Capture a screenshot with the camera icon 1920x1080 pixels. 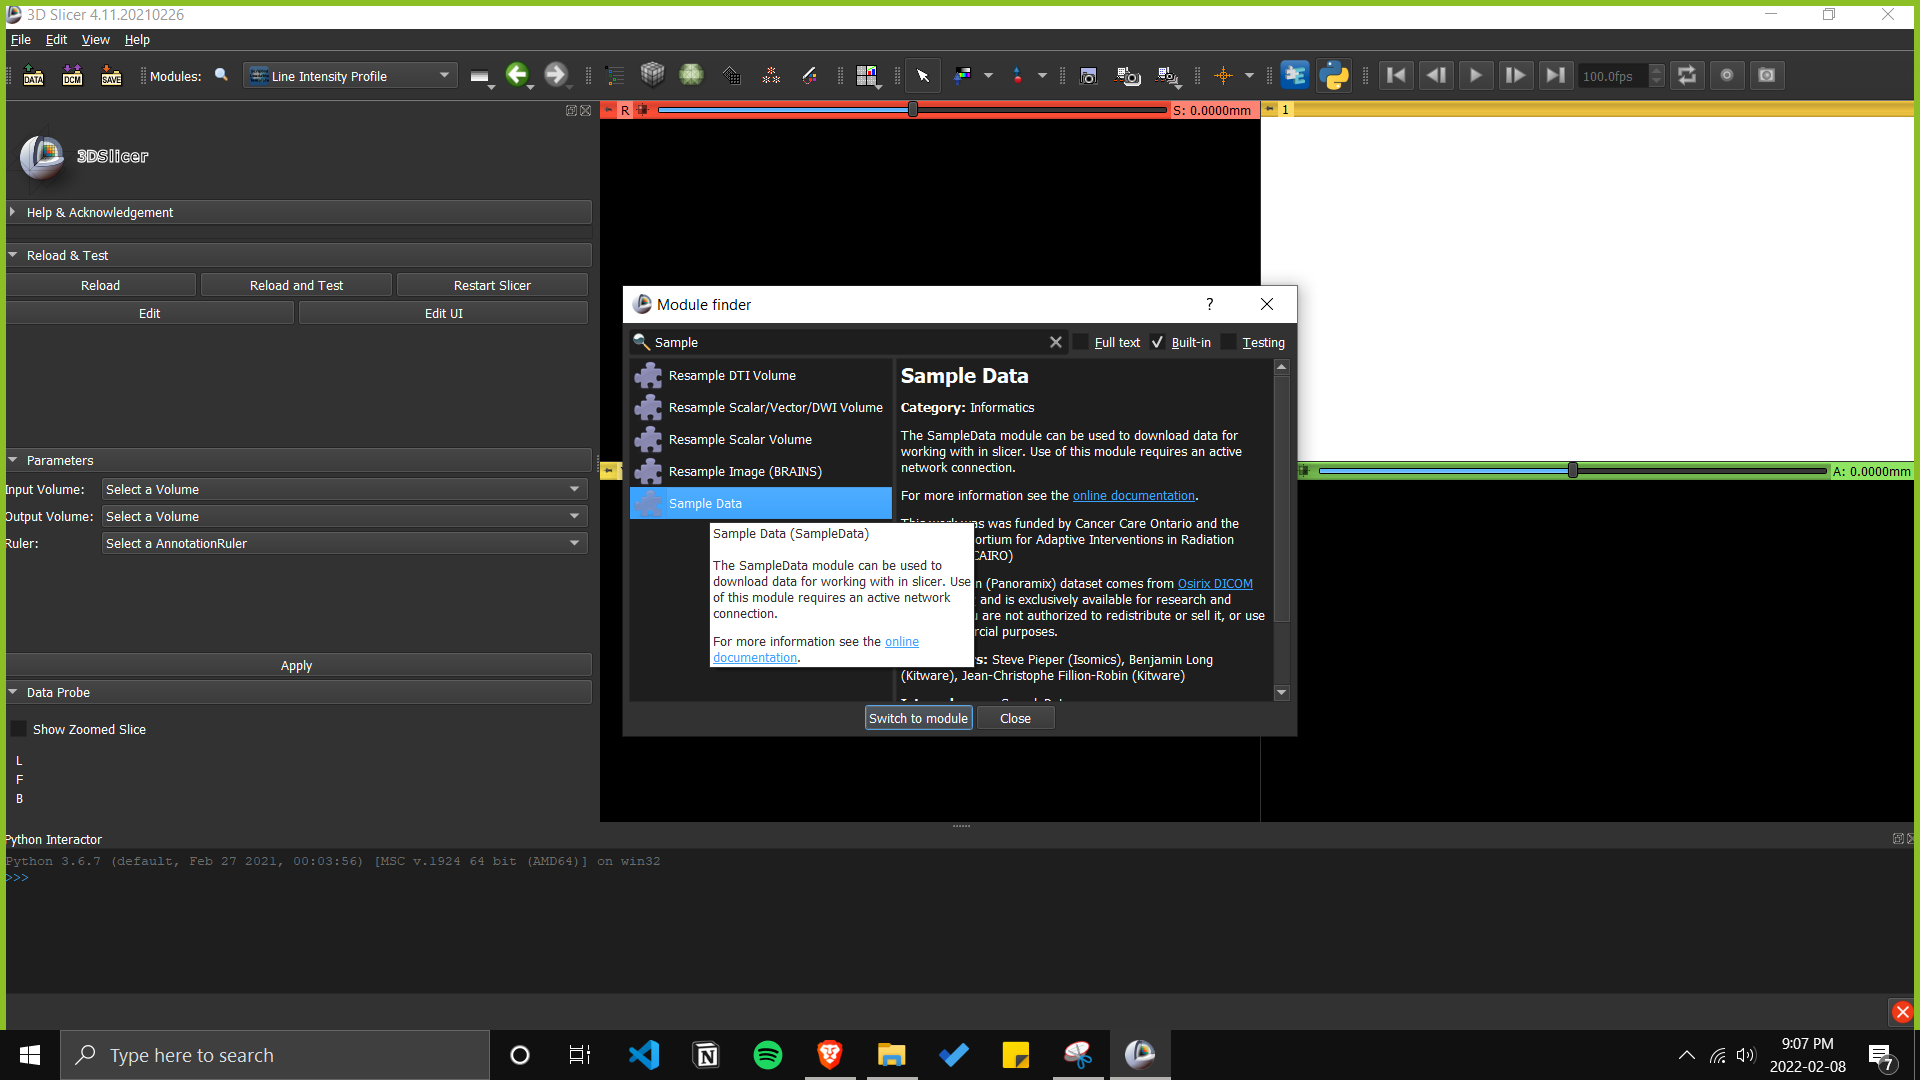[x=1088, y=76]
